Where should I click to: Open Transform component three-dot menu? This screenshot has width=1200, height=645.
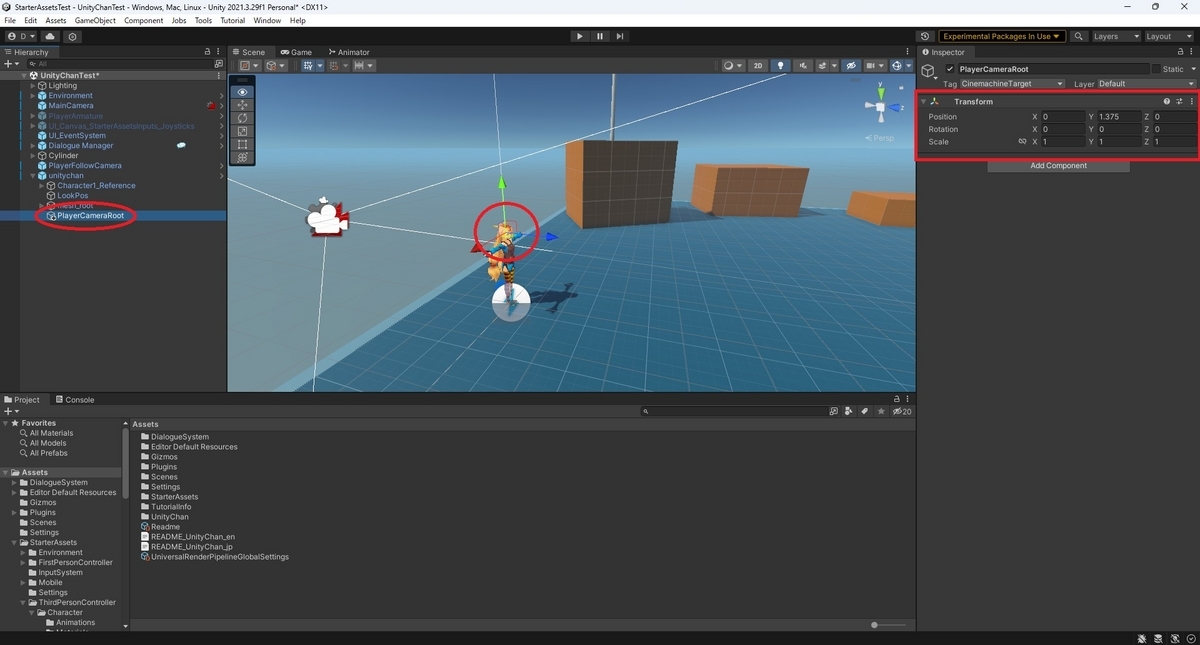1191,102
